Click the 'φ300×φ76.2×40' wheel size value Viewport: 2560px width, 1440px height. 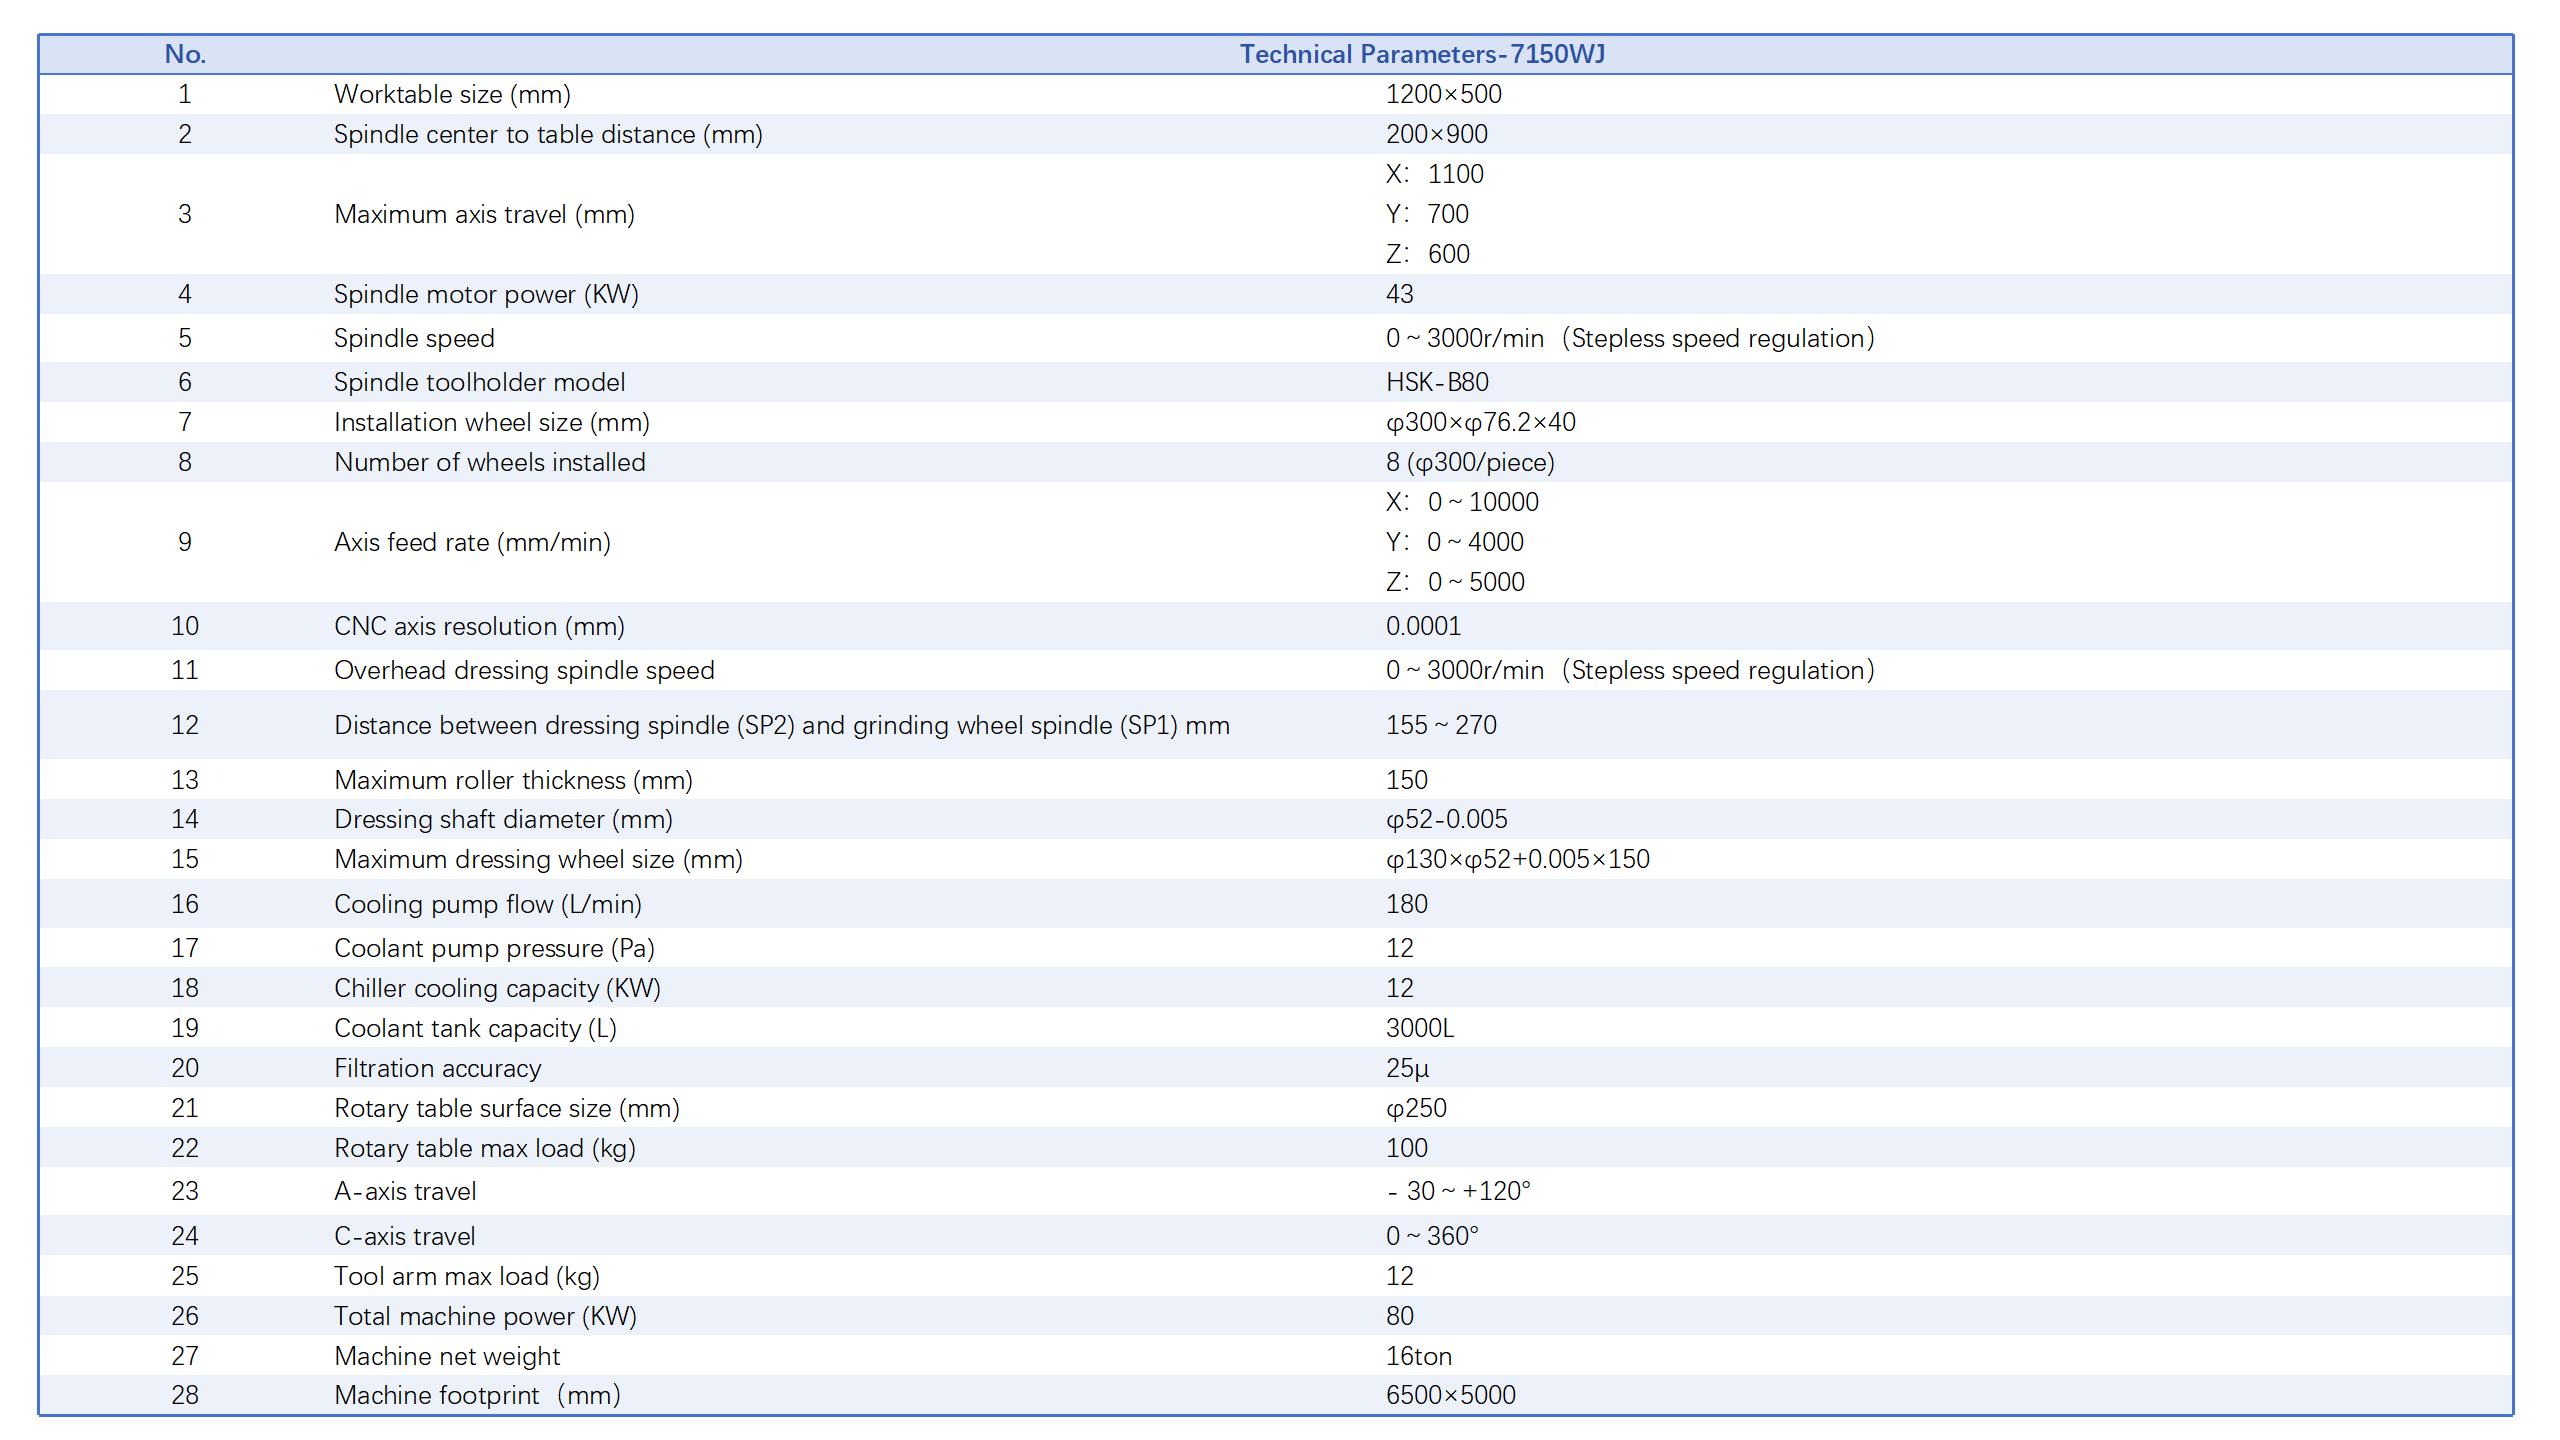tap(1480, 422)
